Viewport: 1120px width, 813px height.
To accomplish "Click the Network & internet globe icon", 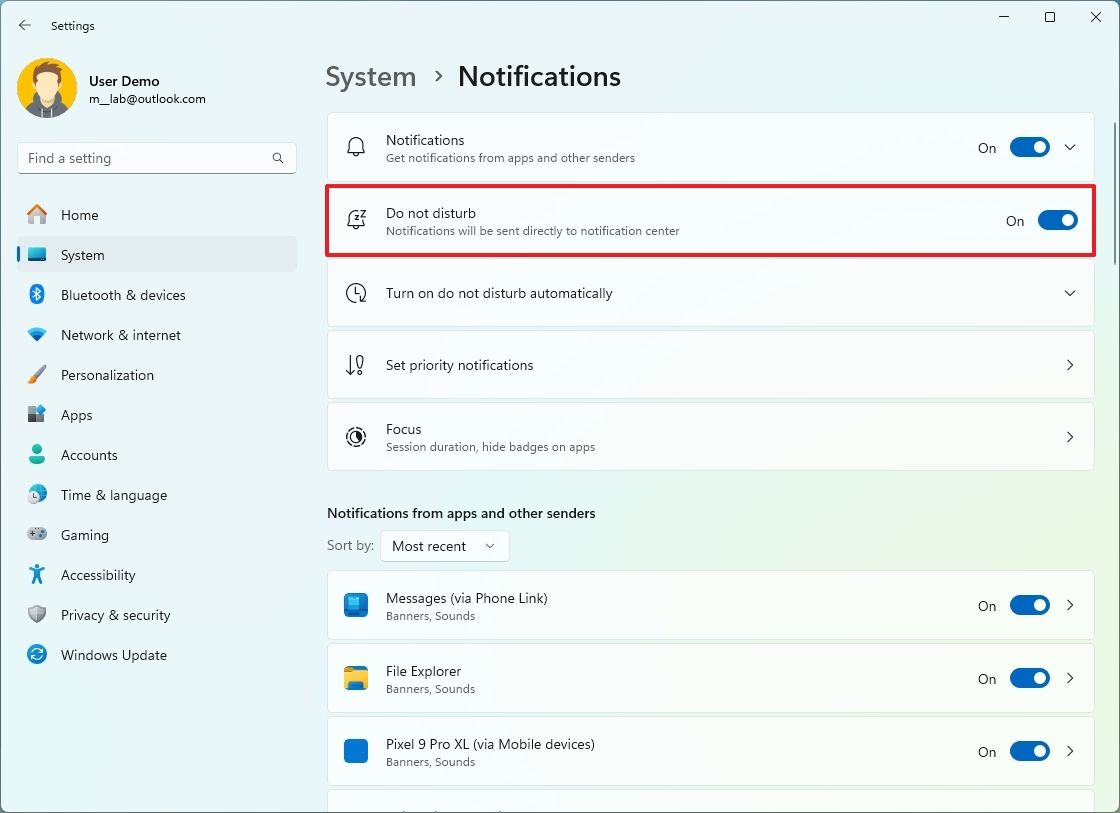I will [x=38, y=335].
